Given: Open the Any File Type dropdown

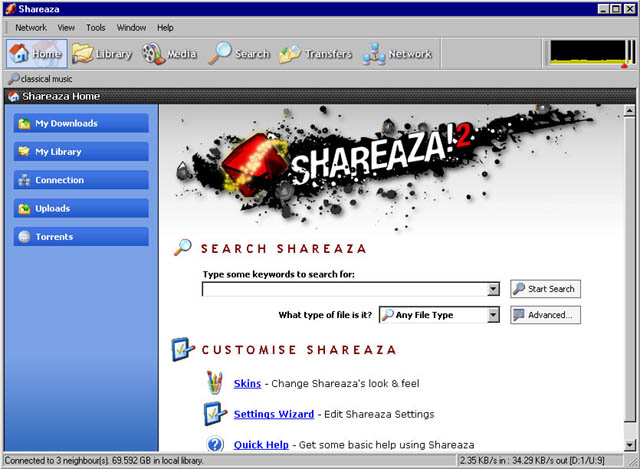Looking at the screenshot, I should coord(492,315).
